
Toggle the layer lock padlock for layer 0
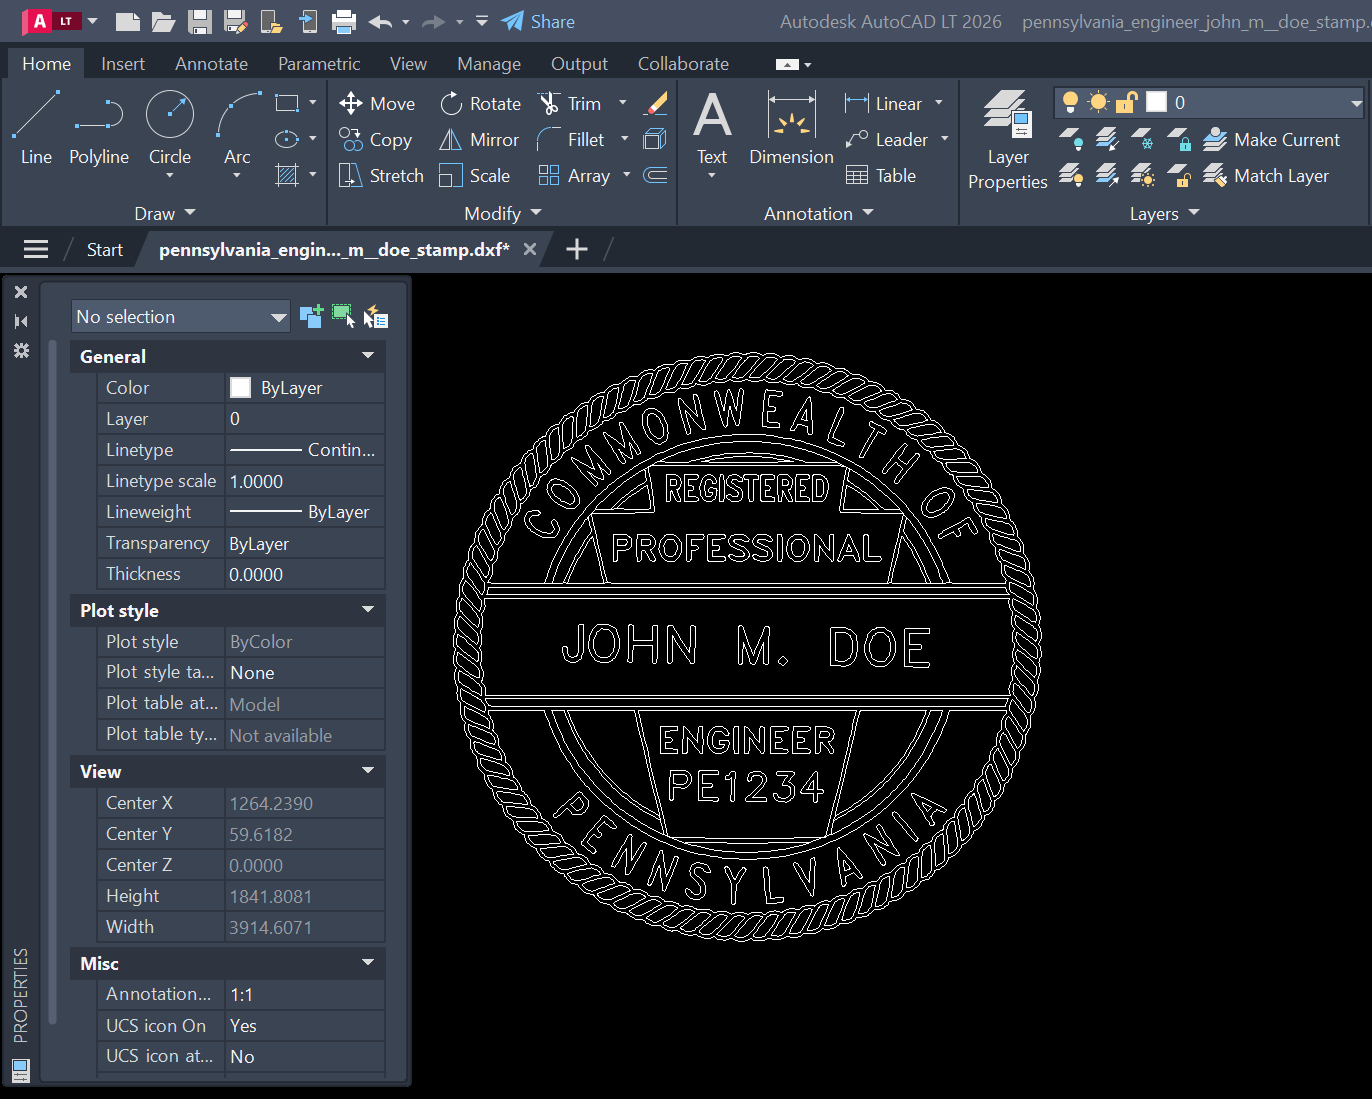[x=1127, y=101]
